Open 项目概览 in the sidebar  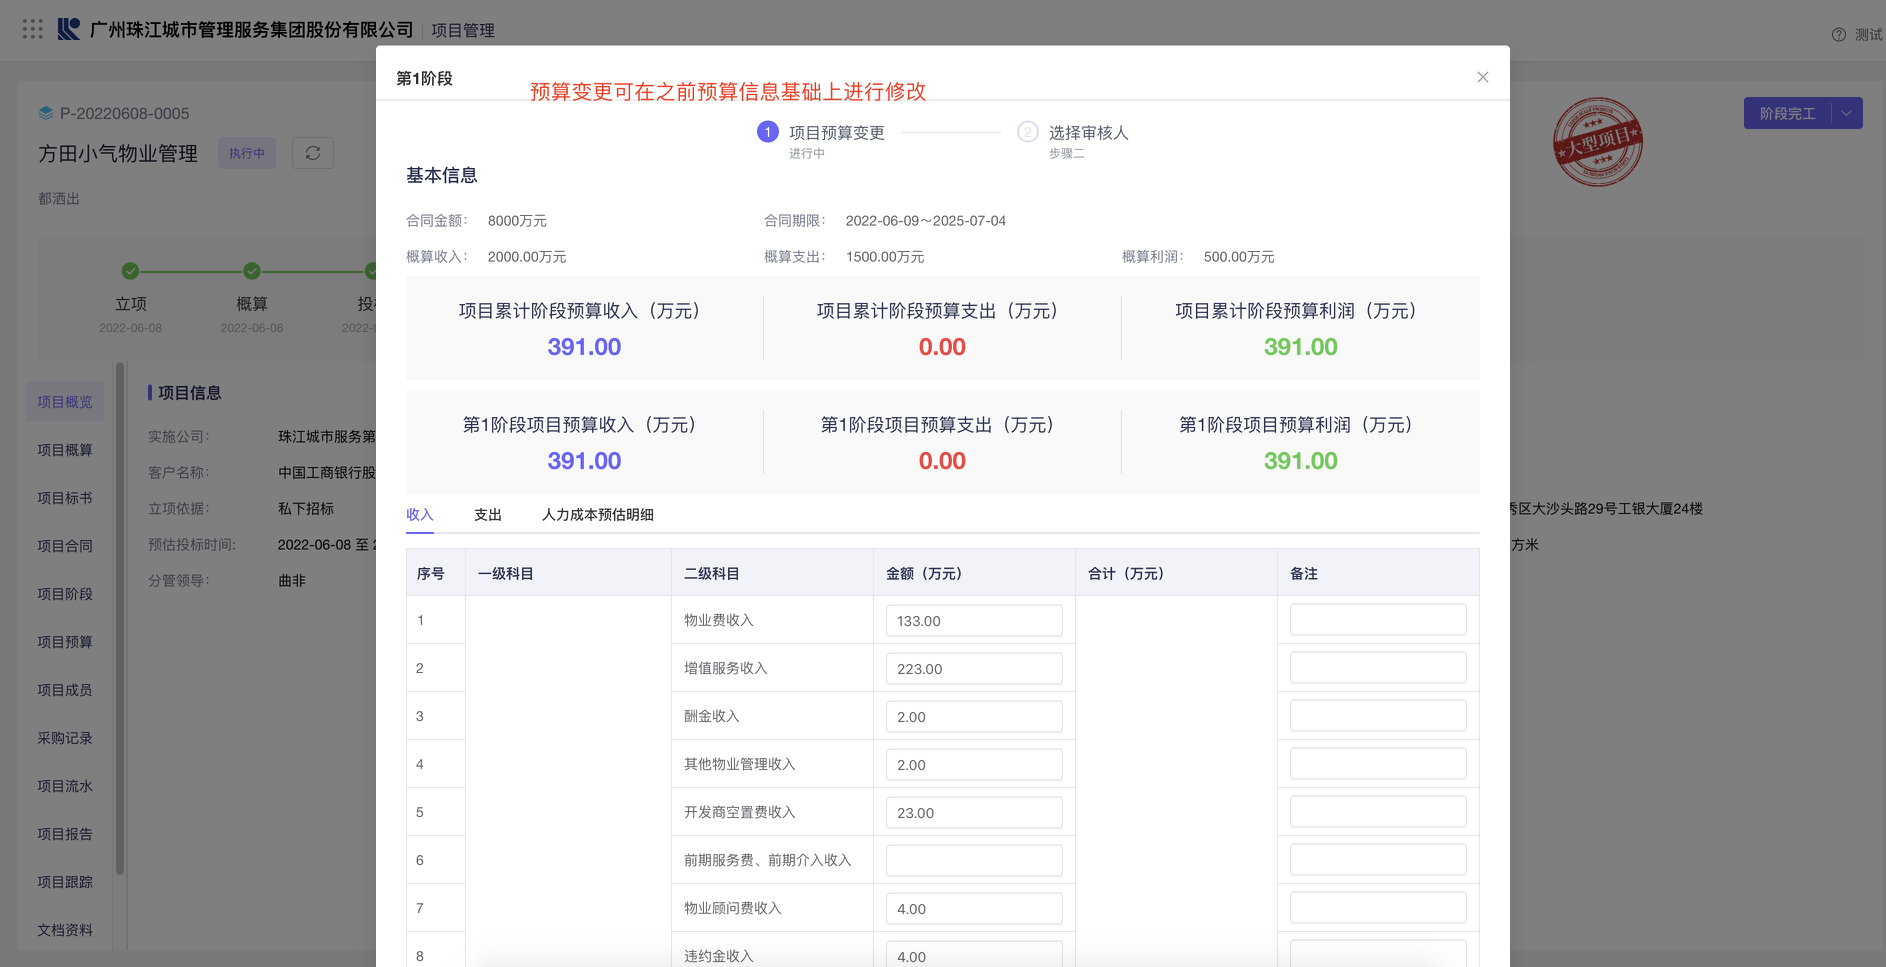point(65,401)
